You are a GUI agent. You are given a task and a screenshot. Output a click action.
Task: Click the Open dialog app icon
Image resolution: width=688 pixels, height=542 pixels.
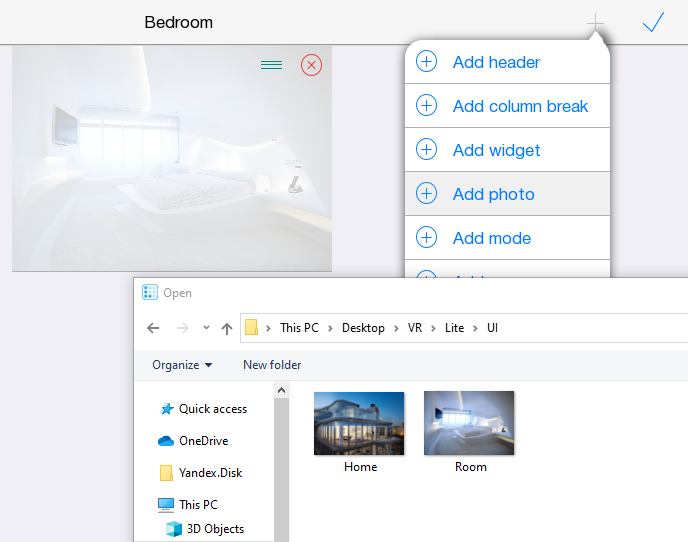tap(150, 292)
